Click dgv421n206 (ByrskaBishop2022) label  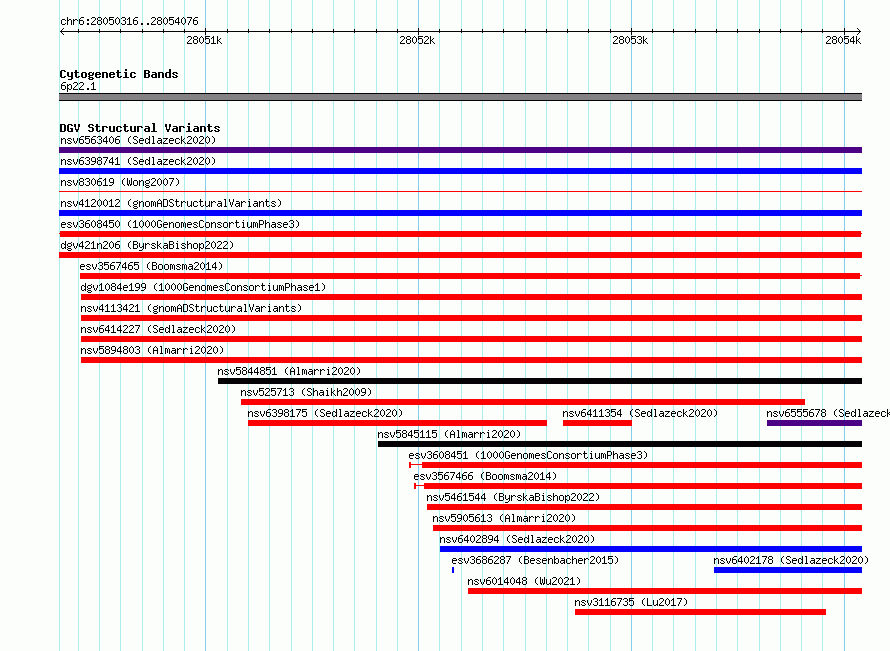coord(147,245)
